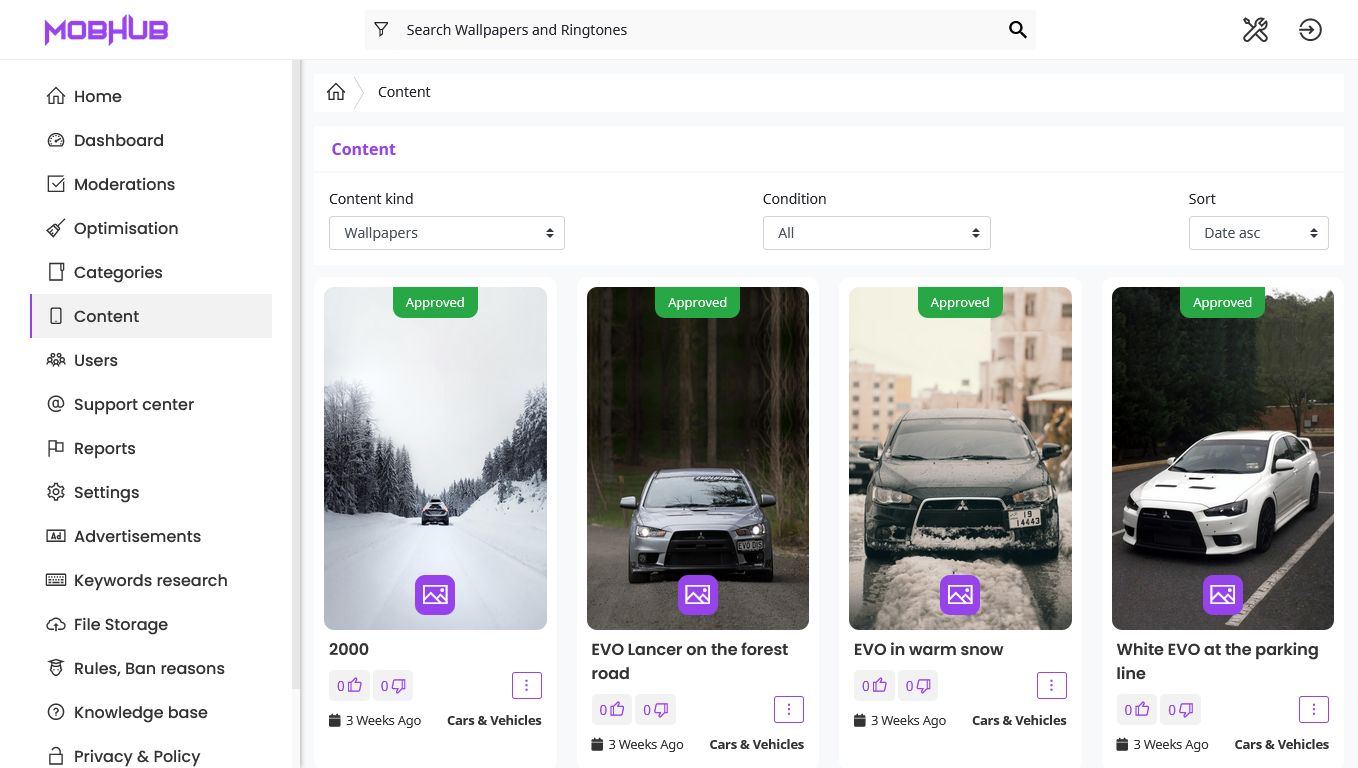1358x768 pixels.
Task: Like EVO Lancer on the forest road
Action: click(x=612, y=710)
